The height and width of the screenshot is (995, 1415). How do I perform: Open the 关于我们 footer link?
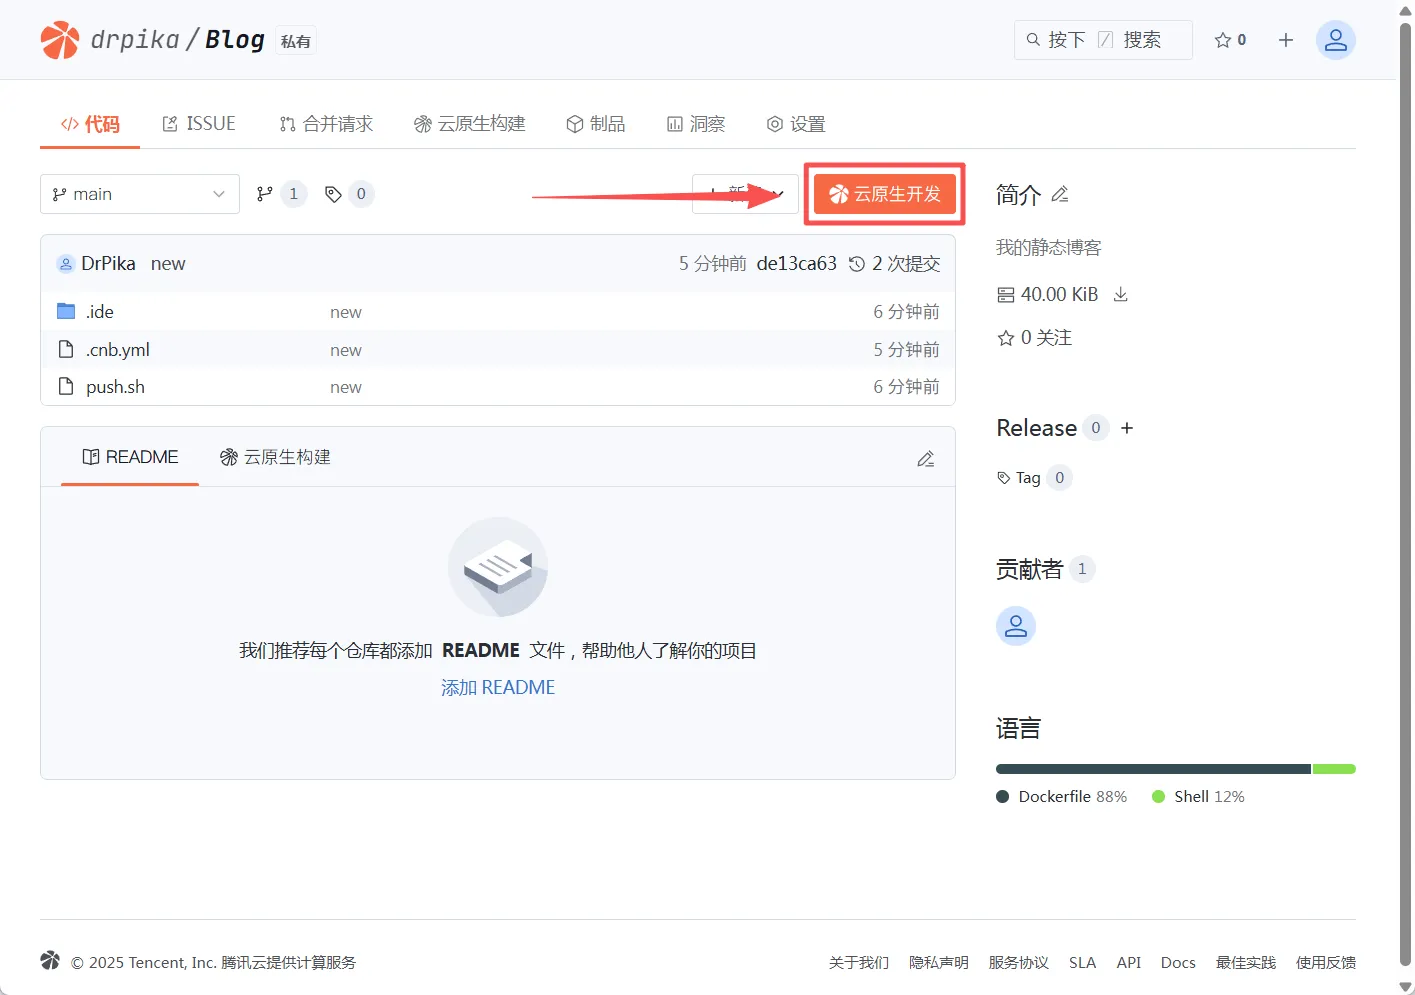[x=859, y=963]
